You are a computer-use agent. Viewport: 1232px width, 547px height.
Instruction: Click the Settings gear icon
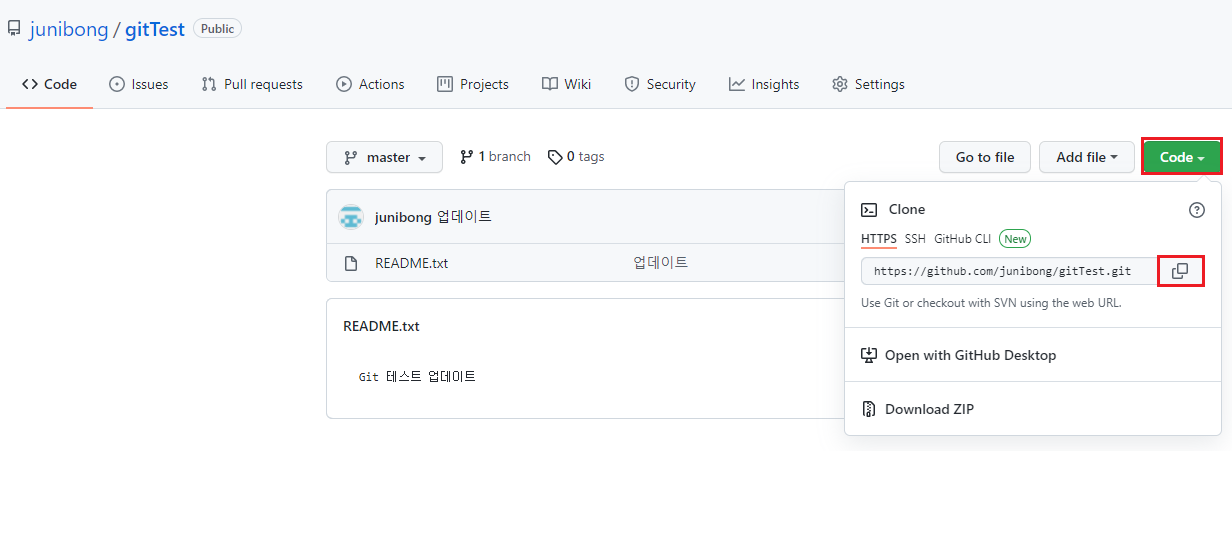pyautogui.click(x=840, y=84)
